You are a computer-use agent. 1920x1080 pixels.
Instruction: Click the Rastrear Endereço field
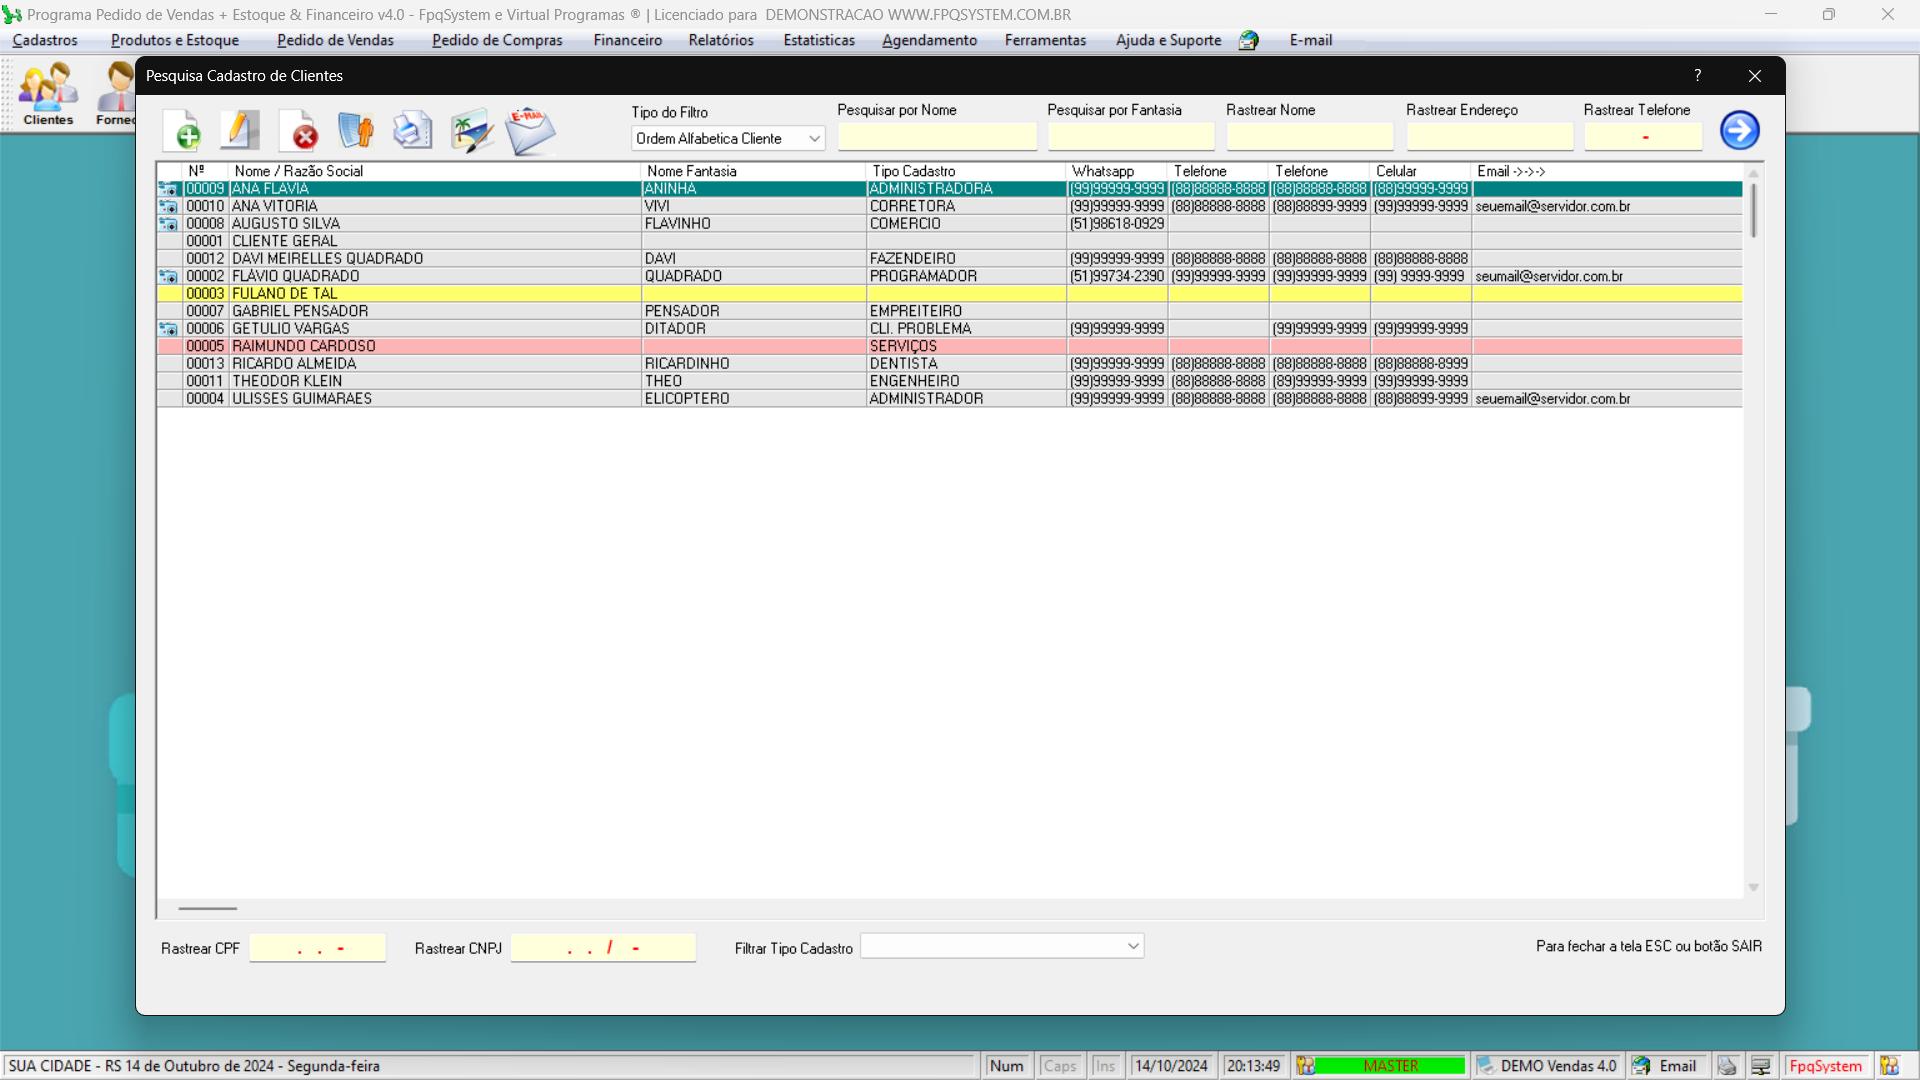click(1490, 137)
